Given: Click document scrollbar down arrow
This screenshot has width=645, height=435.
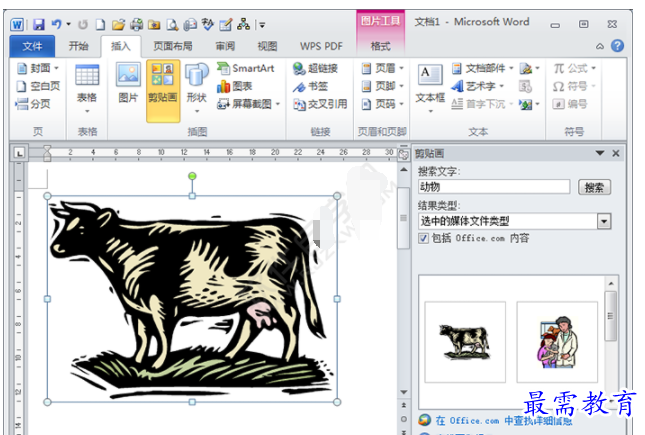Looking at the screenshot, I should (404, 392).
